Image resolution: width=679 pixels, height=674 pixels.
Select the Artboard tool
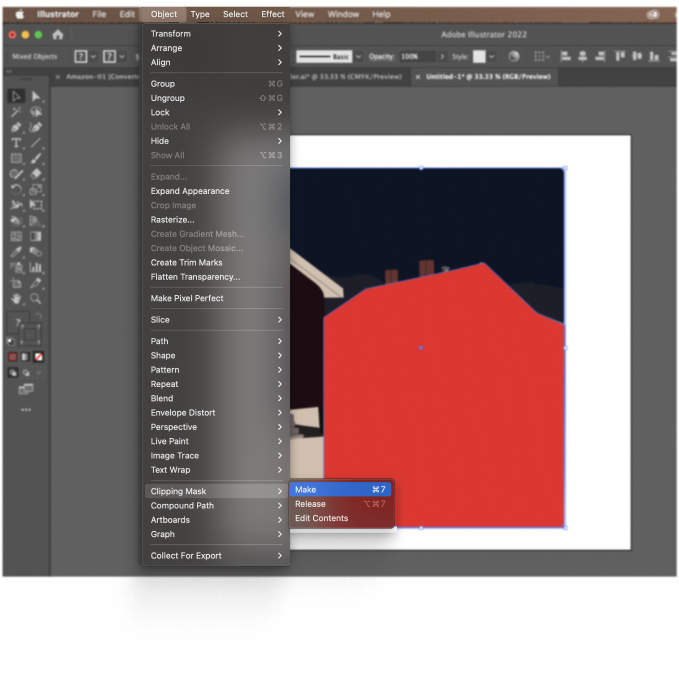(x=16, y=283)
